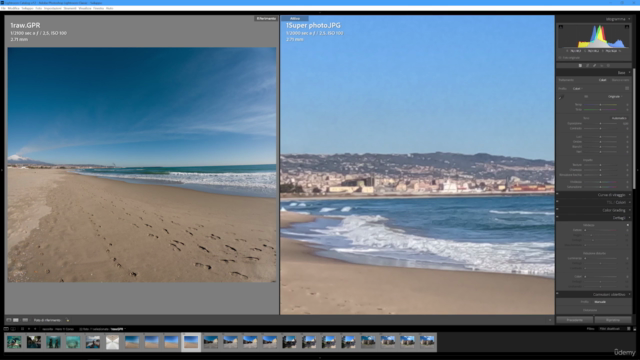640x360 pixels.
Task: Click second window monitor icon
Action: coord(13,329)
